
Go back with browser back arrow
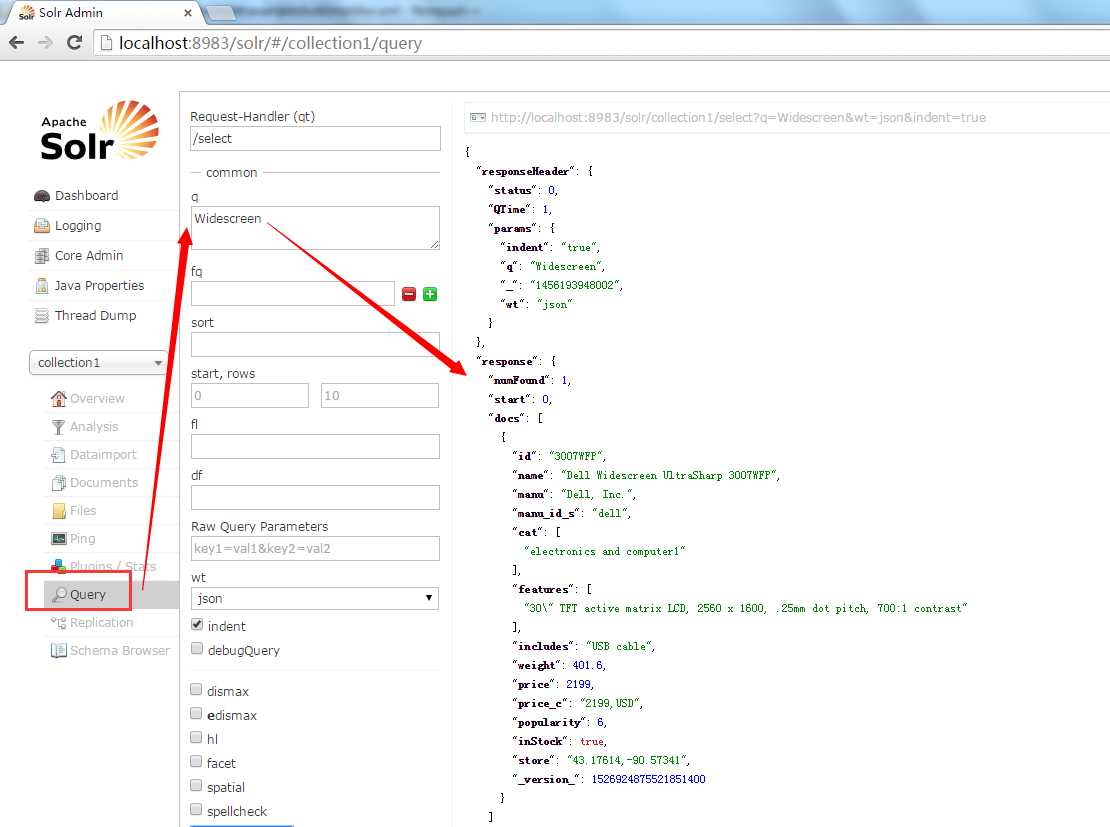pyautogui.click(x=16, y=42)
